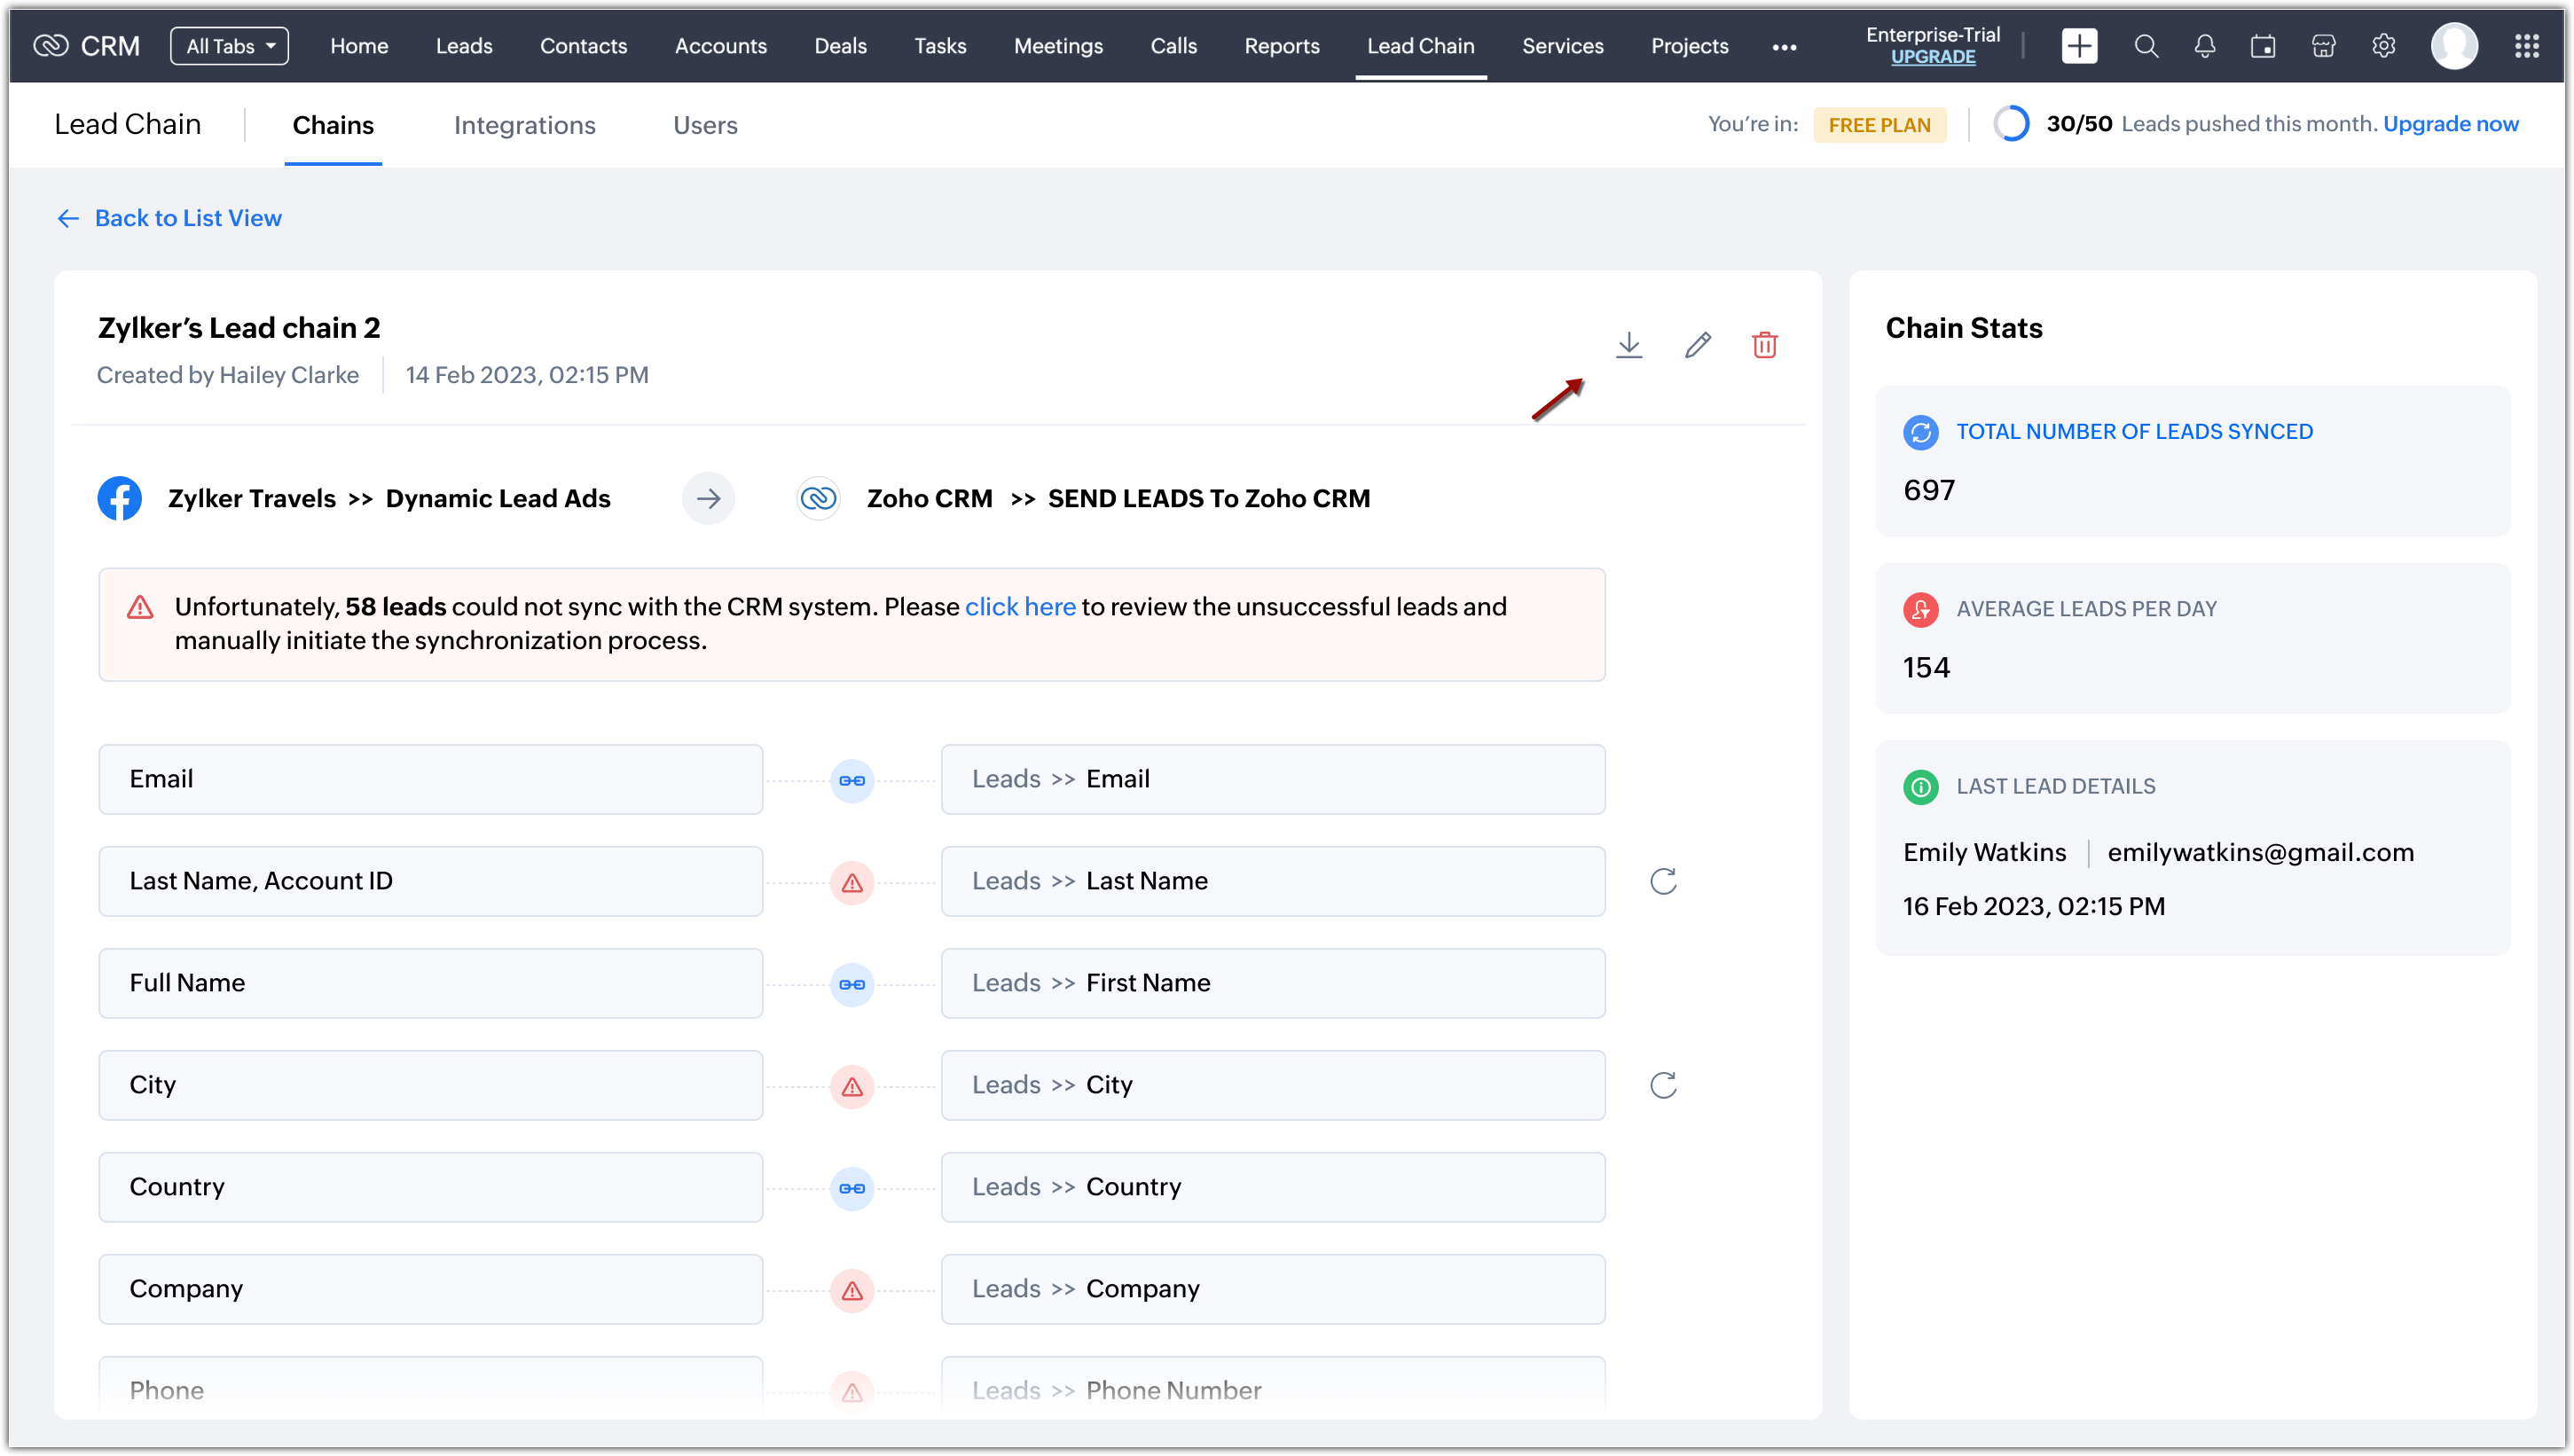
Task: Expand the All Tabs dropdown
Action: click(x=229, y=46)
